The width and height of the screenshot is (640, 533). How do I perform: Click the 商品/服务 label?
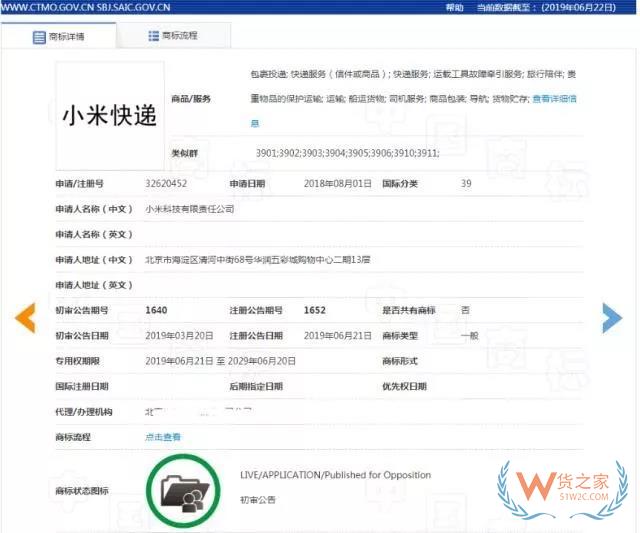191,99
